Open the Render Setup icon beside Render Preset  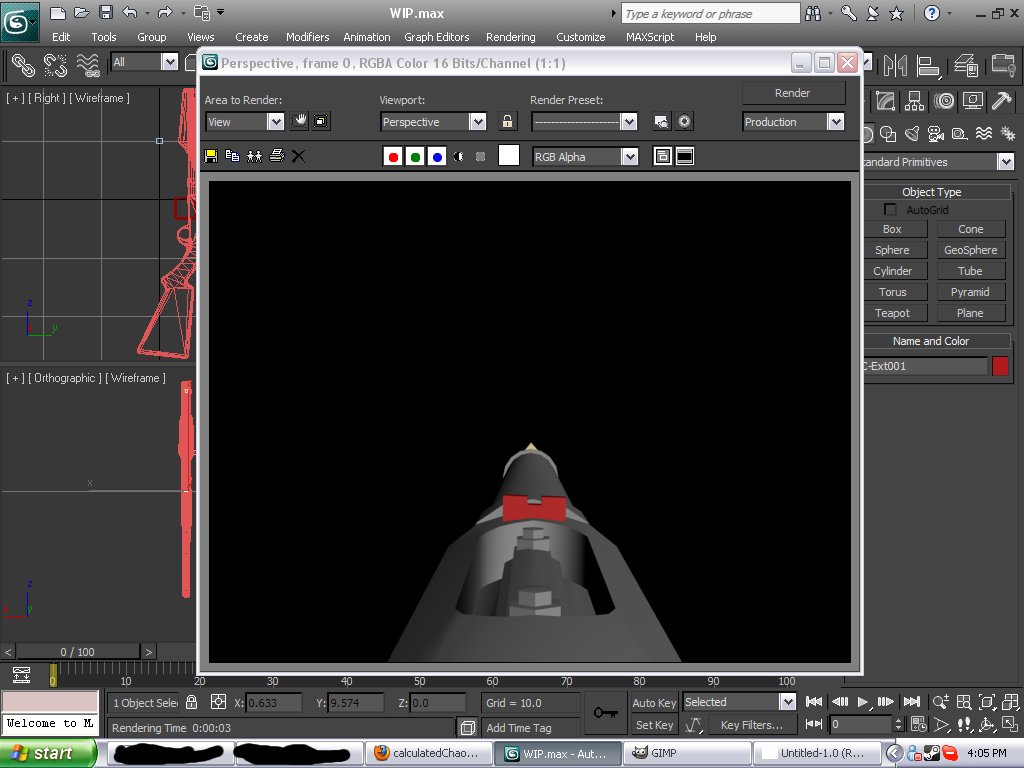pos(661,122)
